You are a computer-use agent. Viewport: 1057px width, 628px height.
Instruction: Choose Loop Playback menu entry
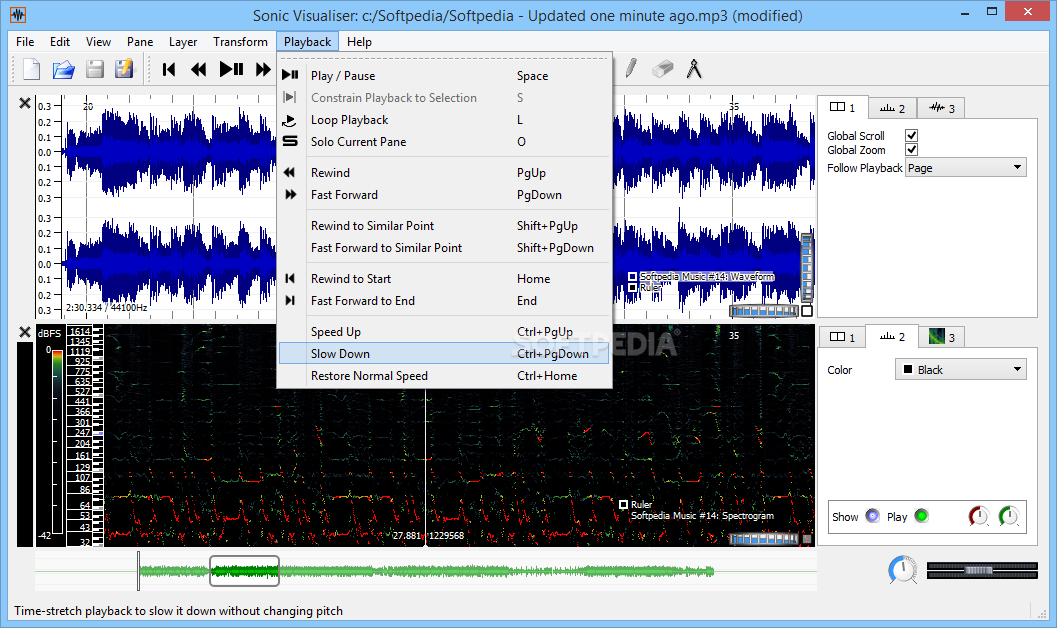(x=444, y=120)
